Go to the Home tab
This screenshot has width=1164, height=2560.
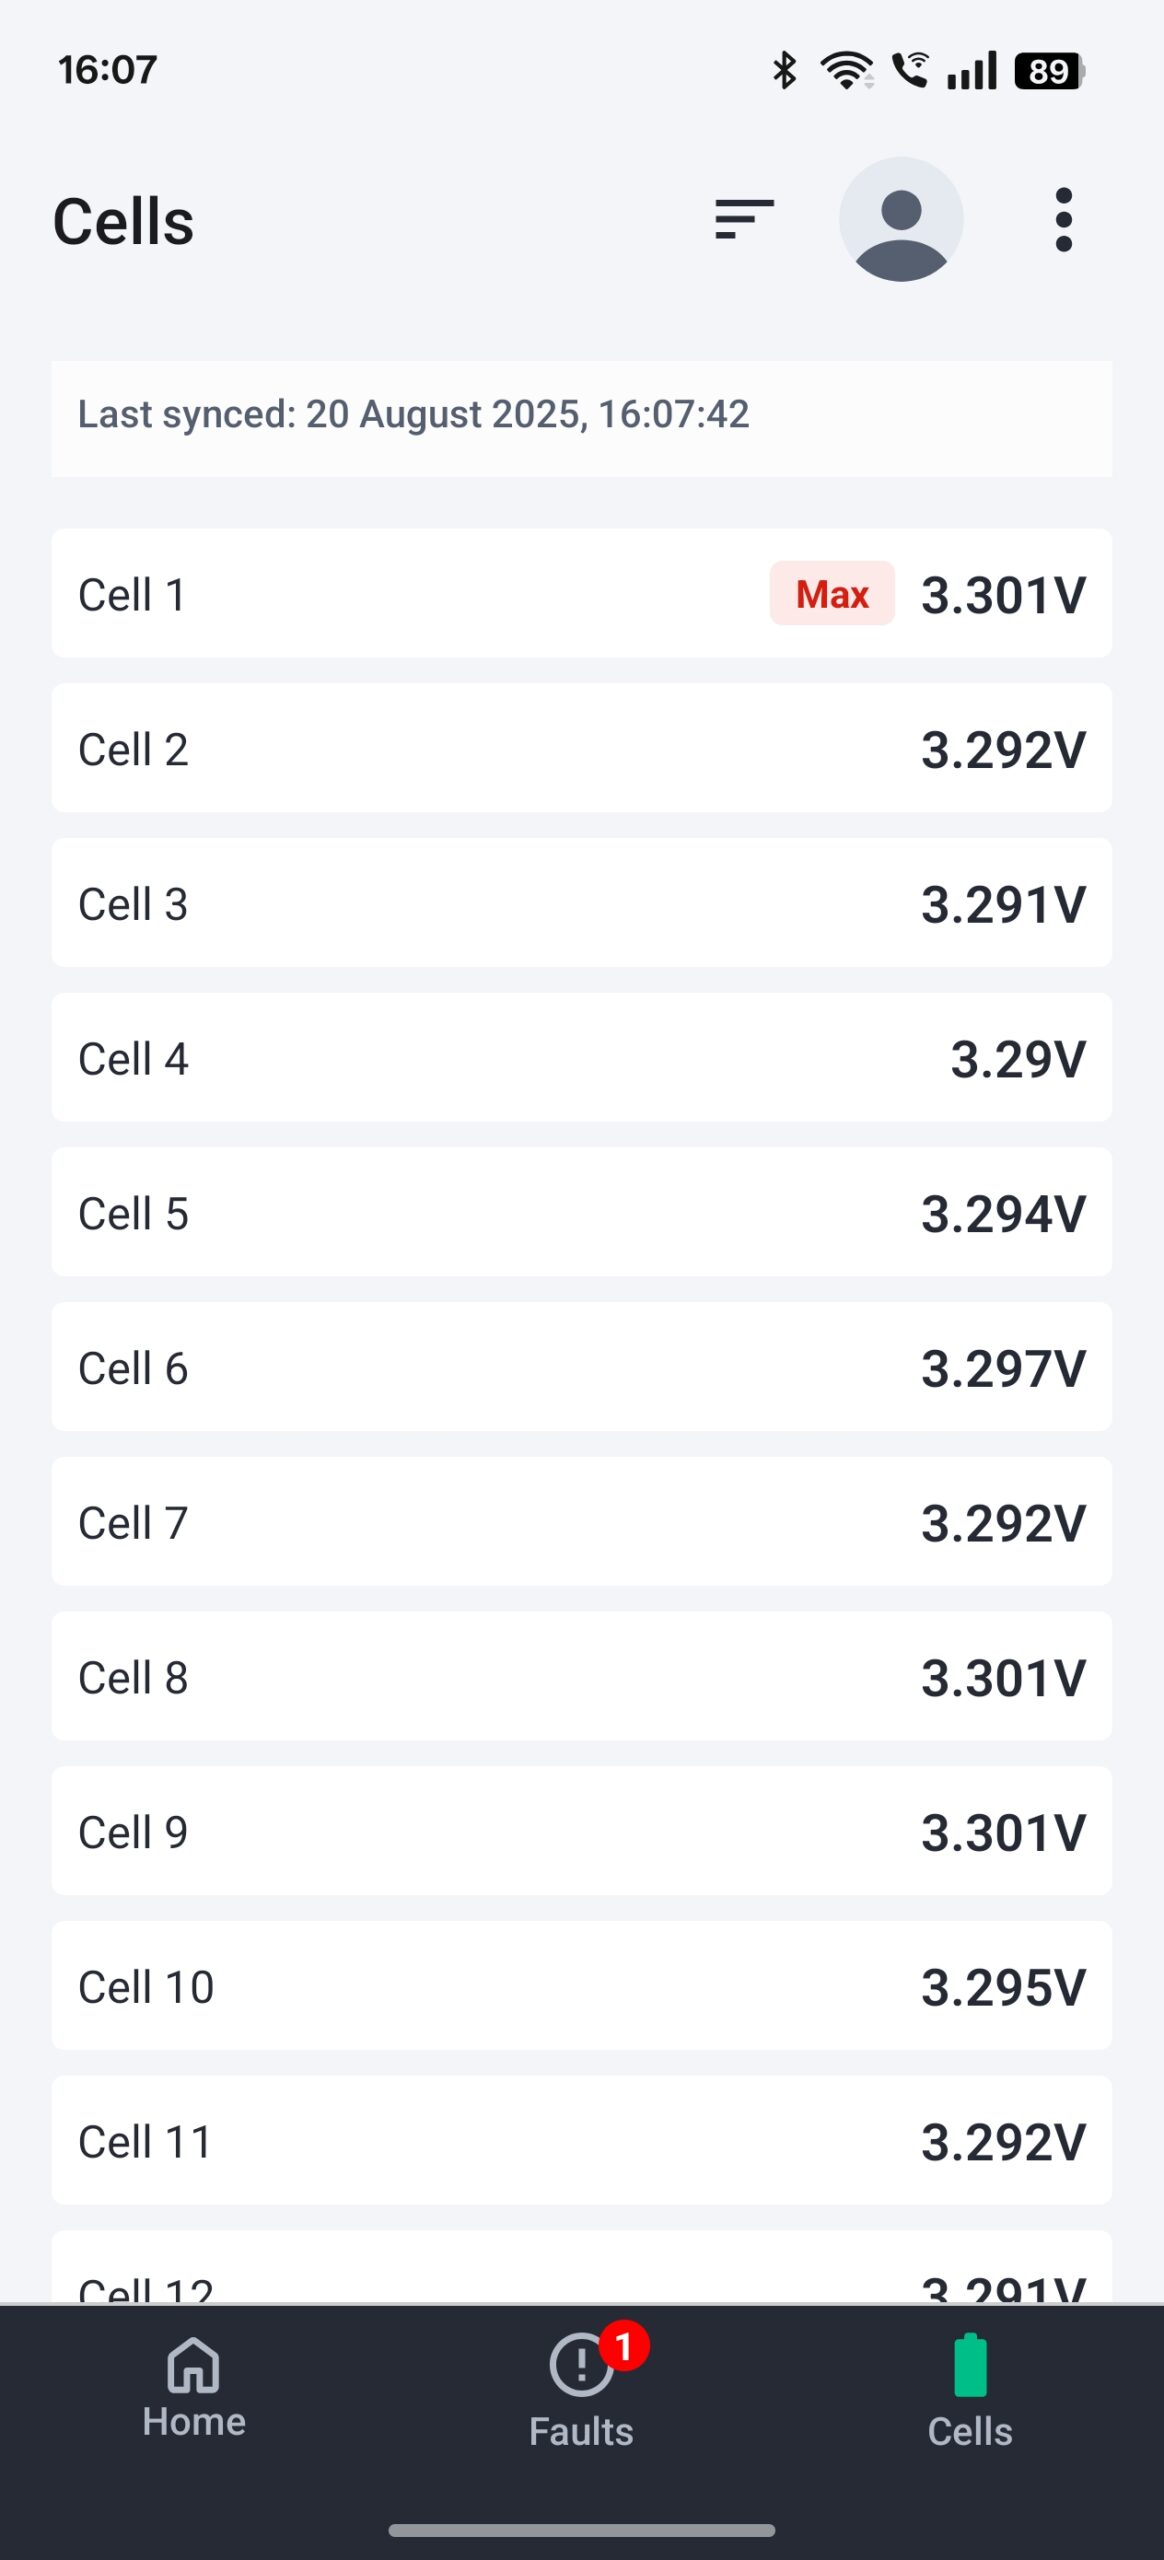194,2390
